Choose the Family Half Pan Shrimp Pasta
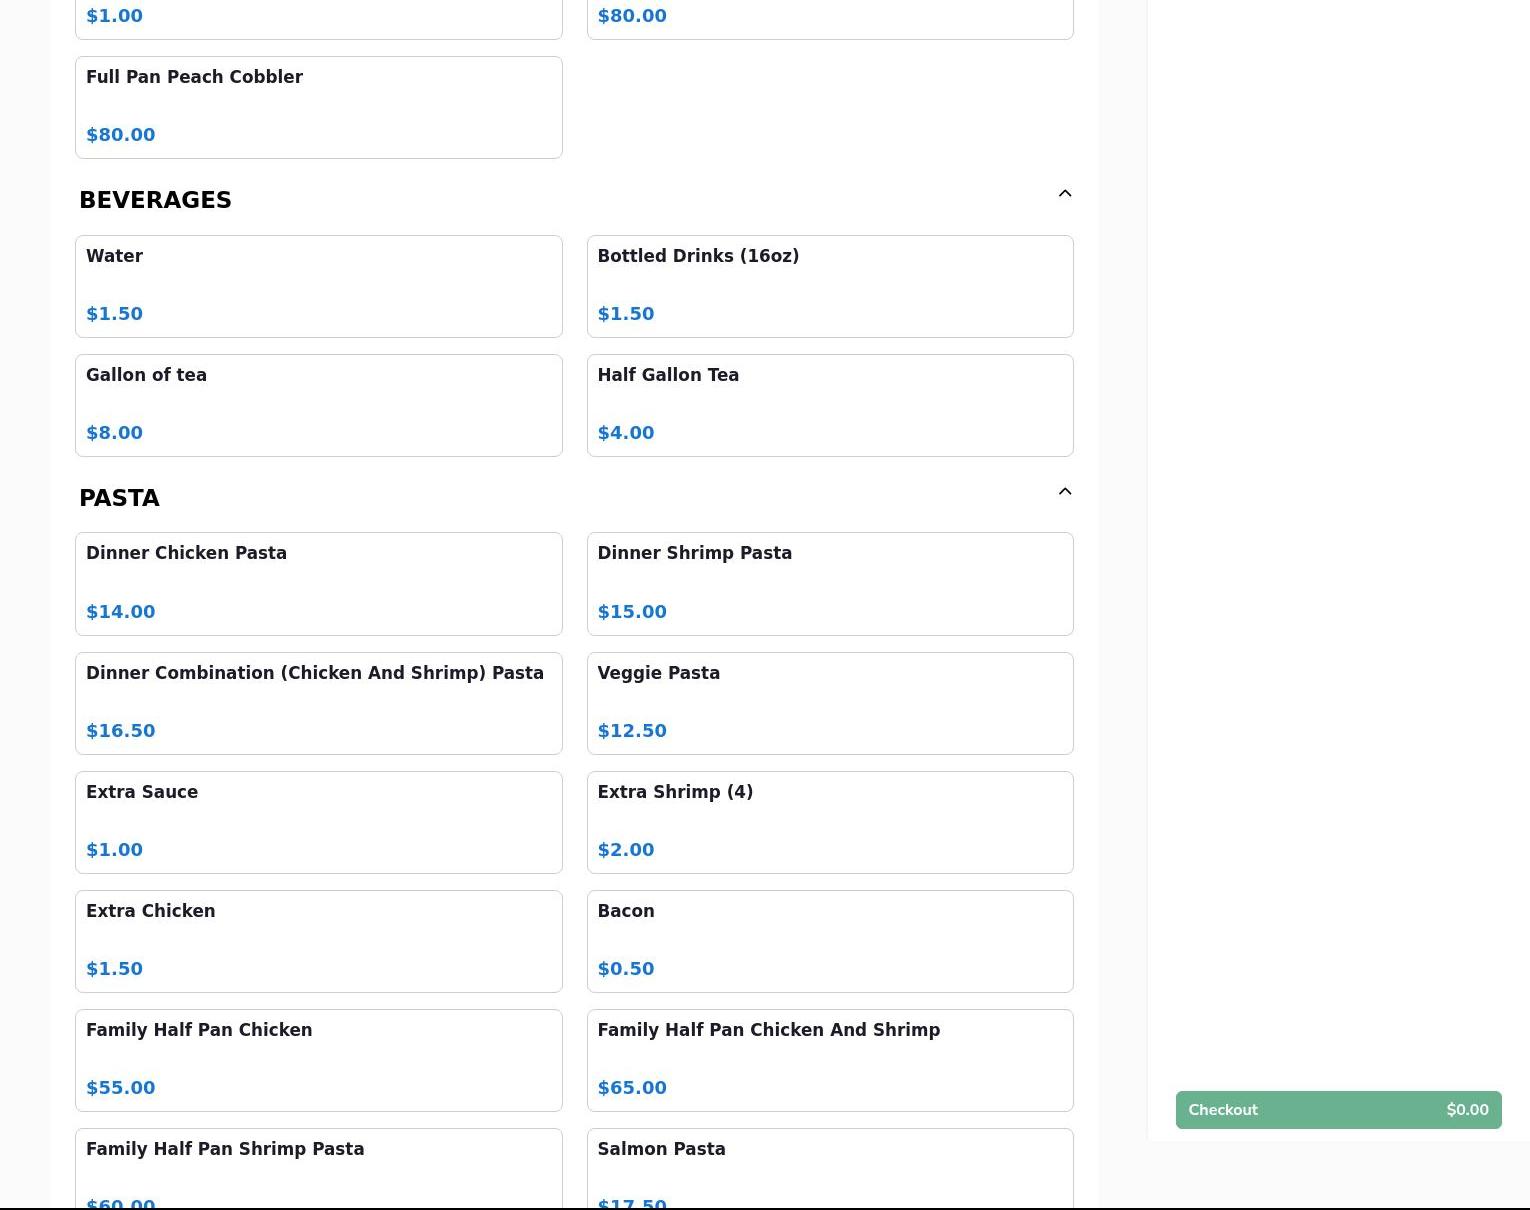1530x1210 pixels. pos(318,1168)
